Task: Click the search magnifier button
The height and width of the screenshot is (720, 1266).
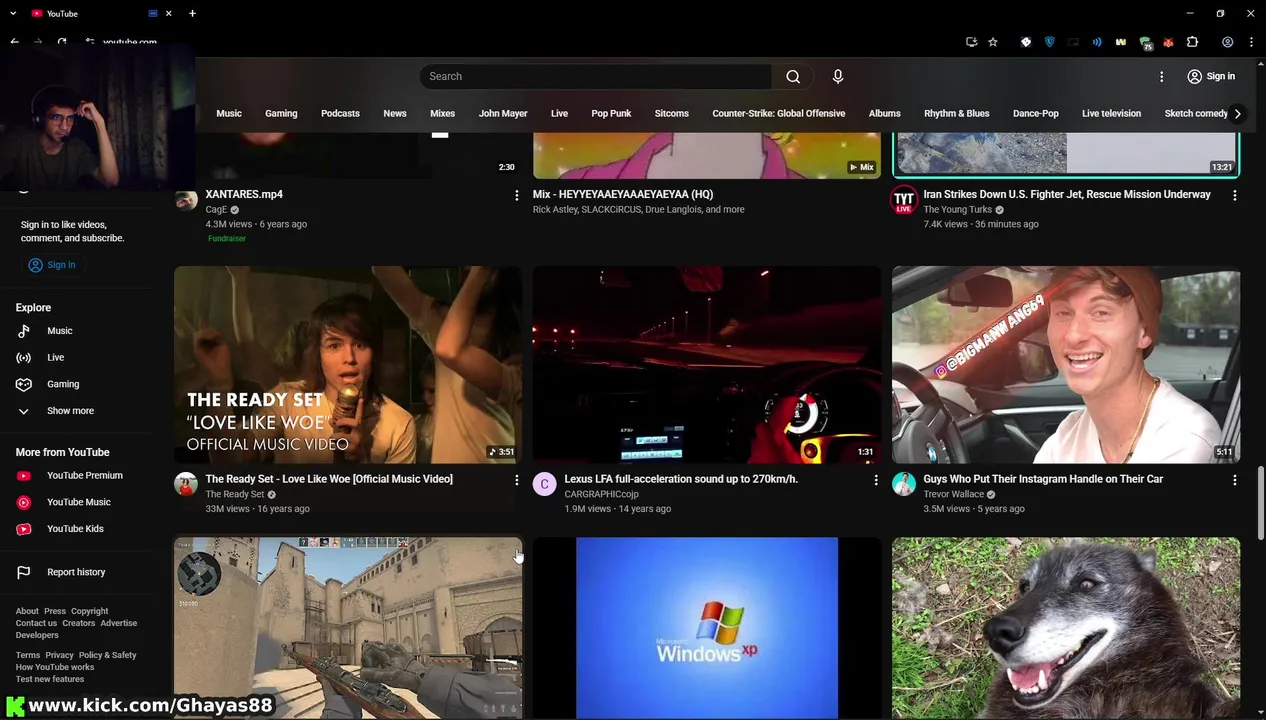Action: click(793, 77)
